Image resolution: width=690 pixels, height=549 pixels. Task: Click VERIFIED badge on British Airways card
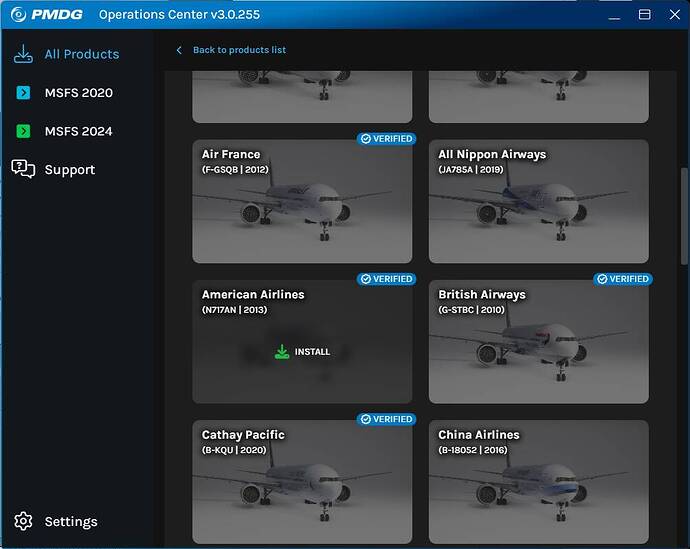click(623, 279)
